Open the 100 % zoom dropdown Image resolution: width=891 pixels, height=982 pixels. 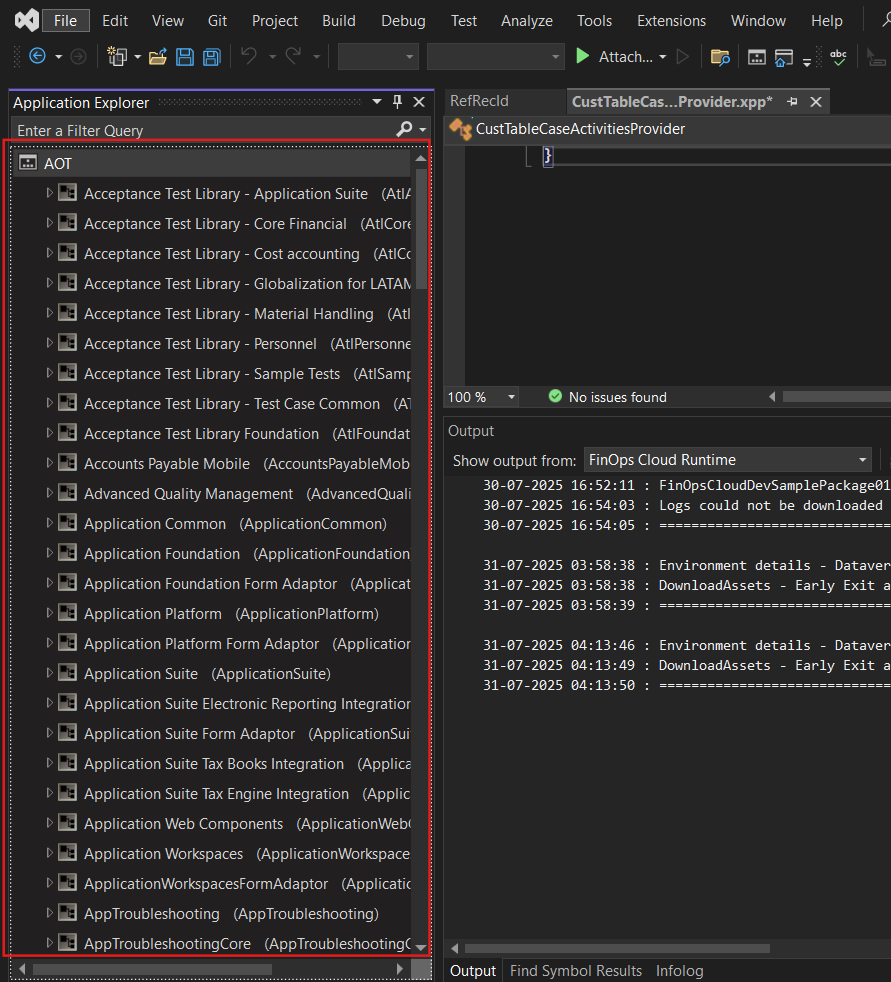click(x=512, y=397)
